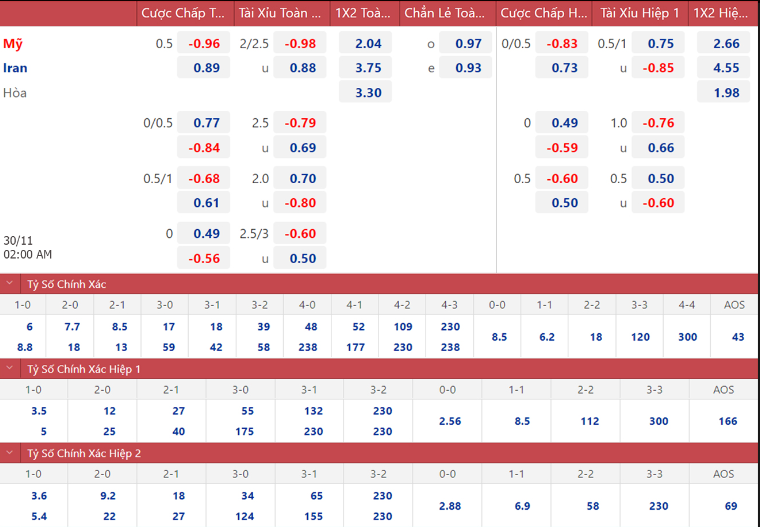Choose first-half draw odds 1.98
760x527 pixels.
pos(726,93)
